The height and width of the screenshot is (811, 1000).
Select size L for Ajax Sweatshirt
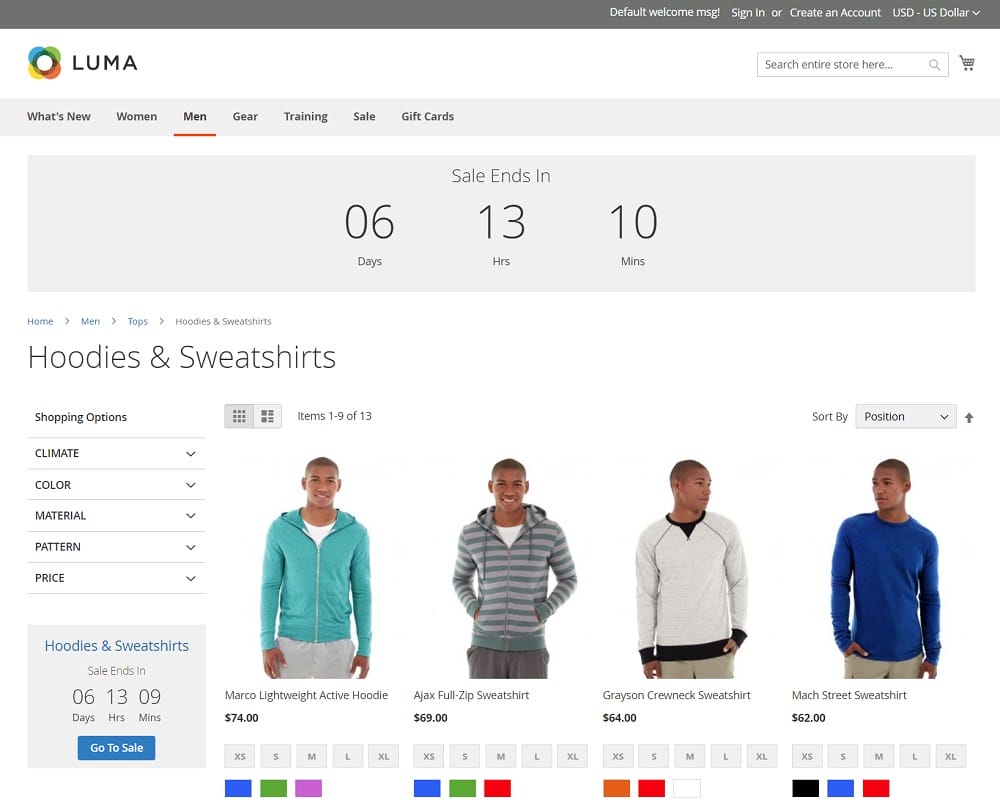click(x=537, y=756)
